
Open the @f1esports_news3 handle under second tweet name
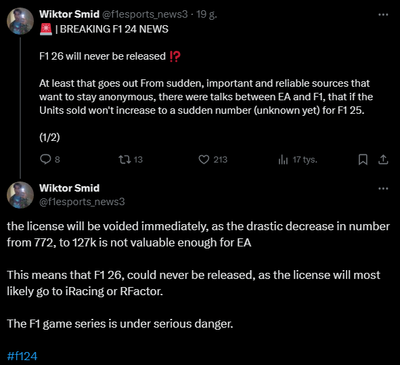(x=82, y=202)
